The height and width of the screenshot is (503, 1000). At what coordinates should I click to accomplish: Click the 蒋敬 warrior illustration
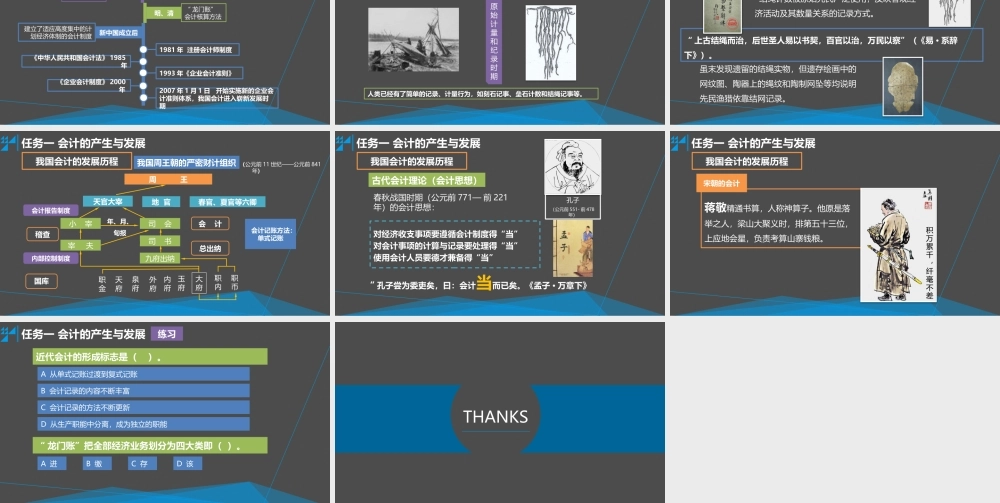899,245
